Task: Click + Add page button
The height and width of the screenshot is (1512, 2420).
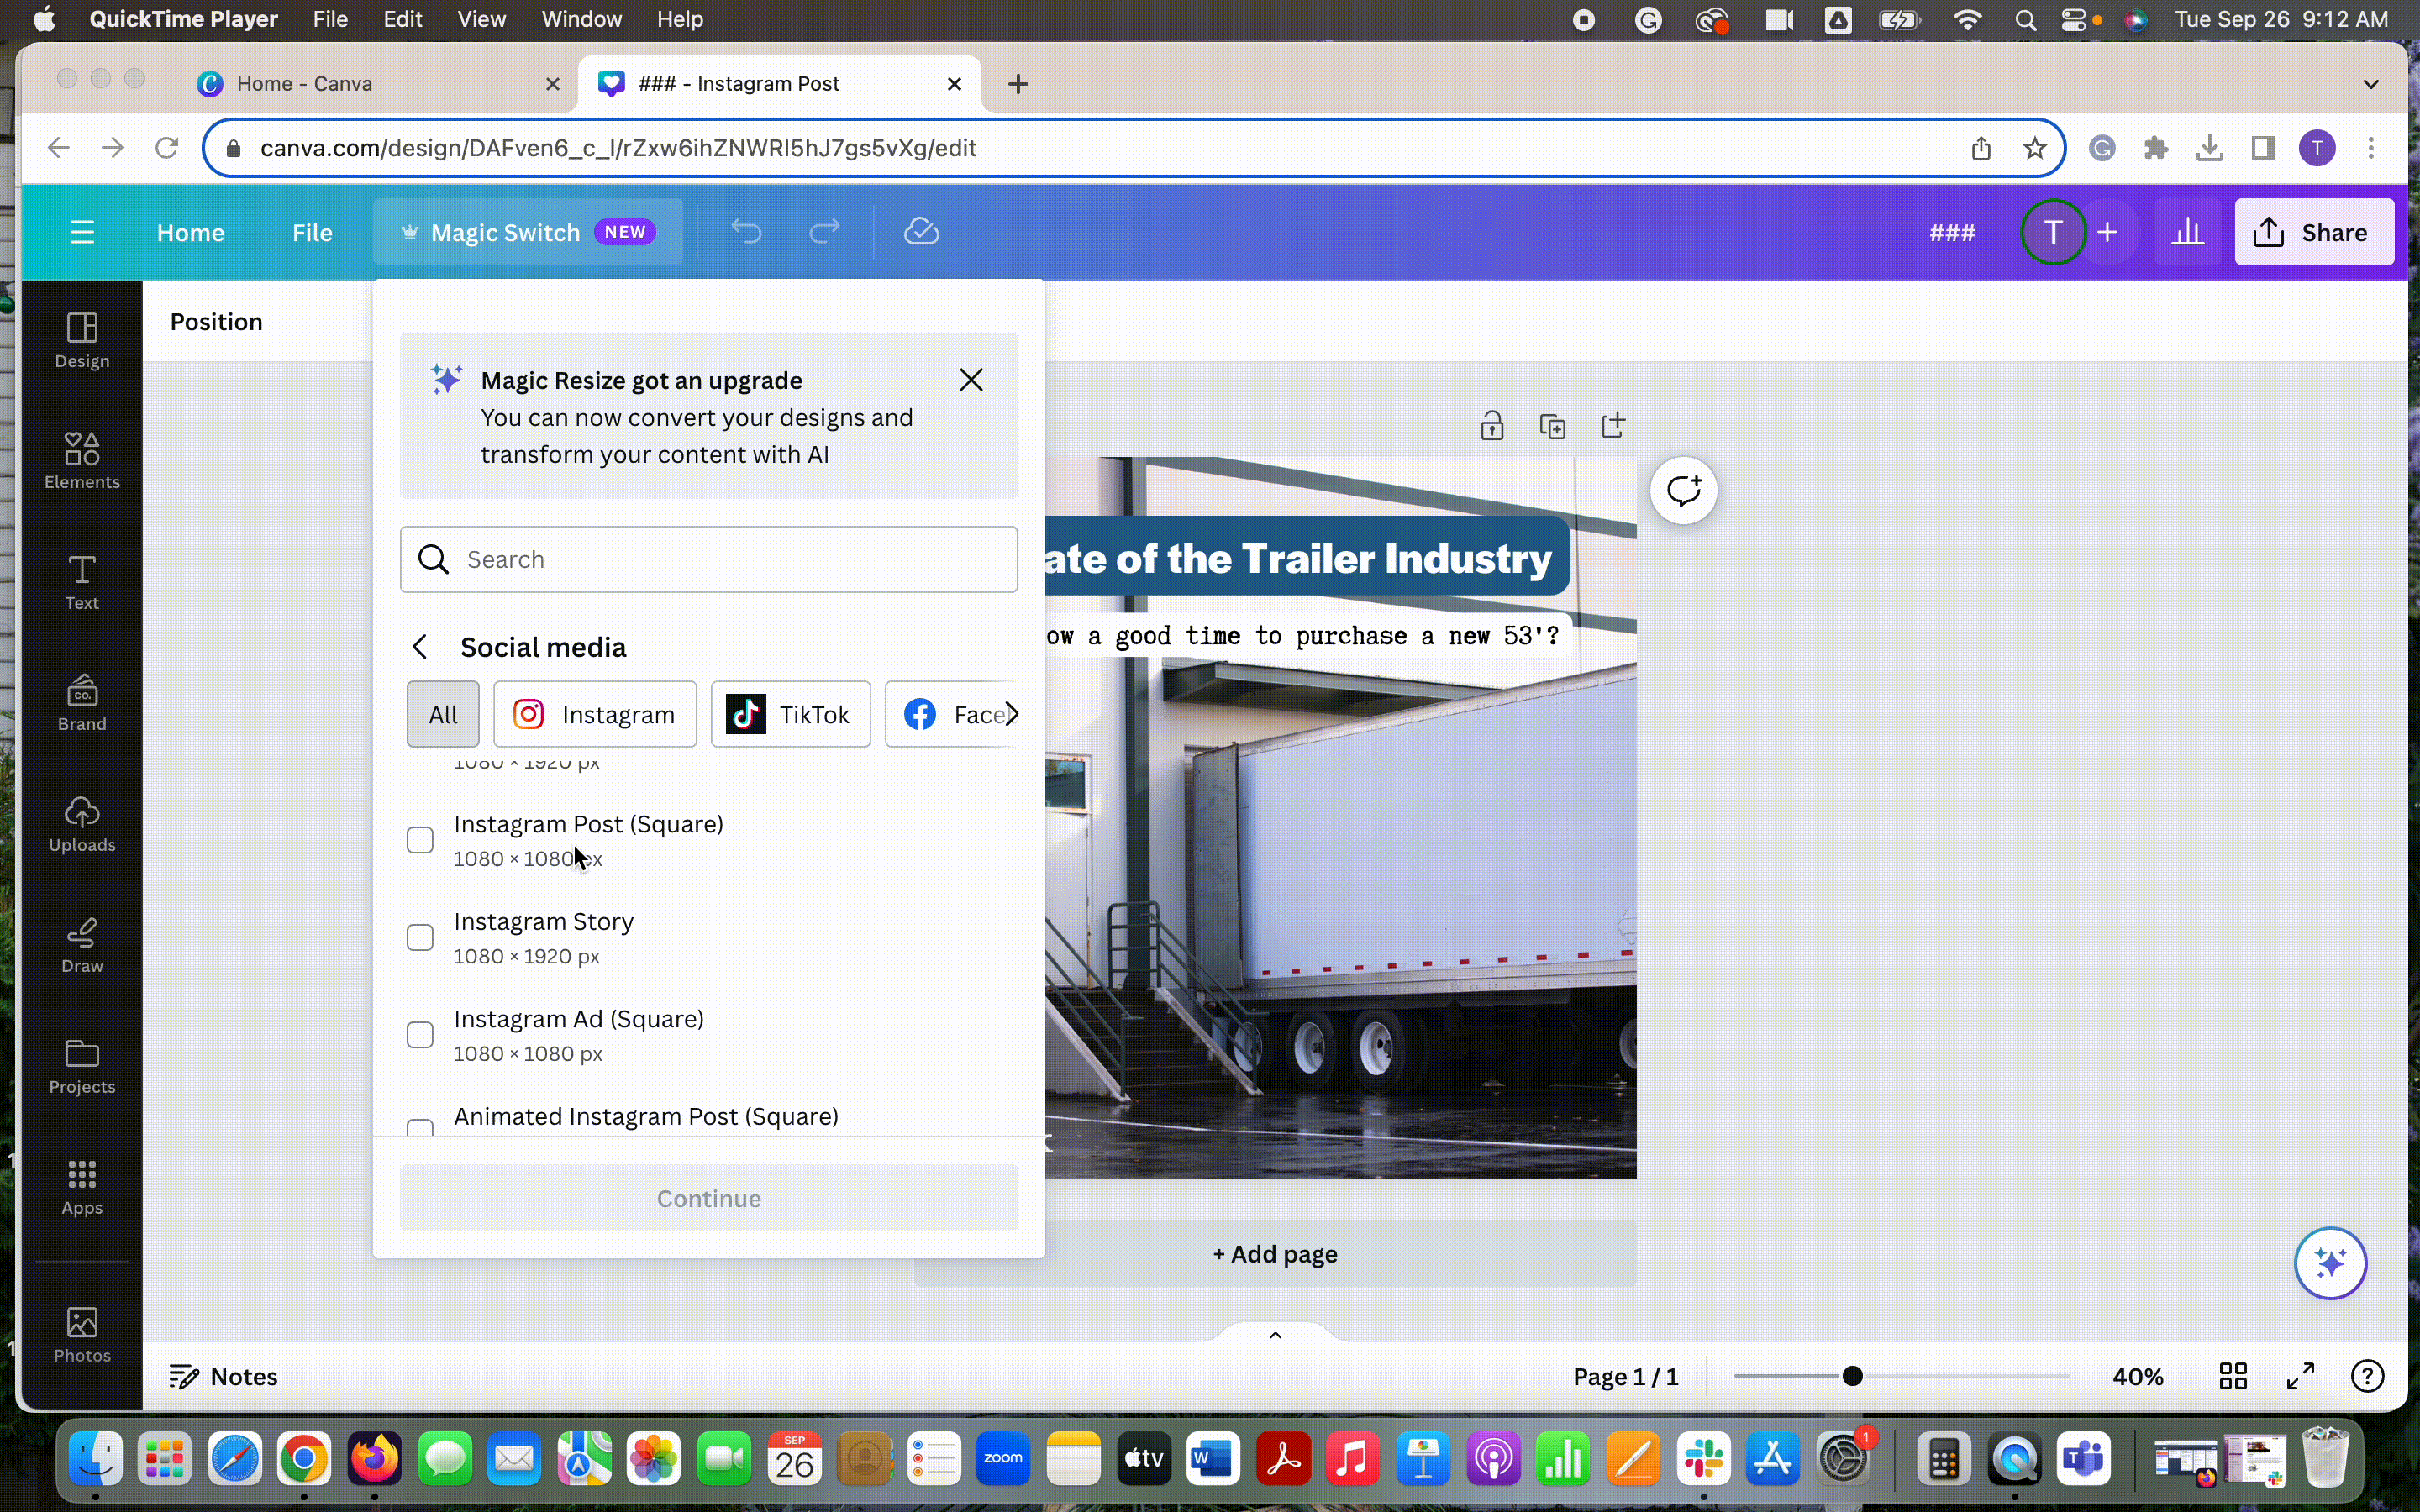Action: click(x=1276, y=1254)
